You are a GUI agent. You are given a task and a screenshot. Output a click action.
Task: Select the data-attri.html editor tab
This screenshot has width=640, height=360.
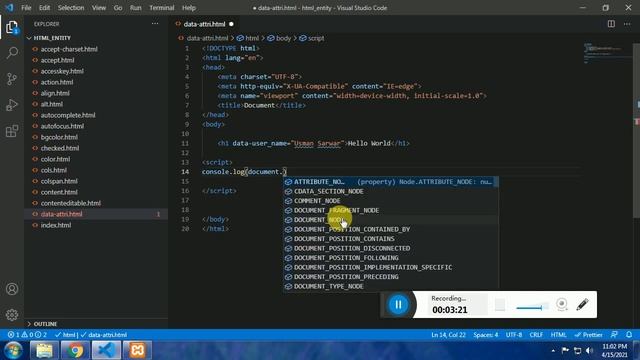click(x=204, y=24)
